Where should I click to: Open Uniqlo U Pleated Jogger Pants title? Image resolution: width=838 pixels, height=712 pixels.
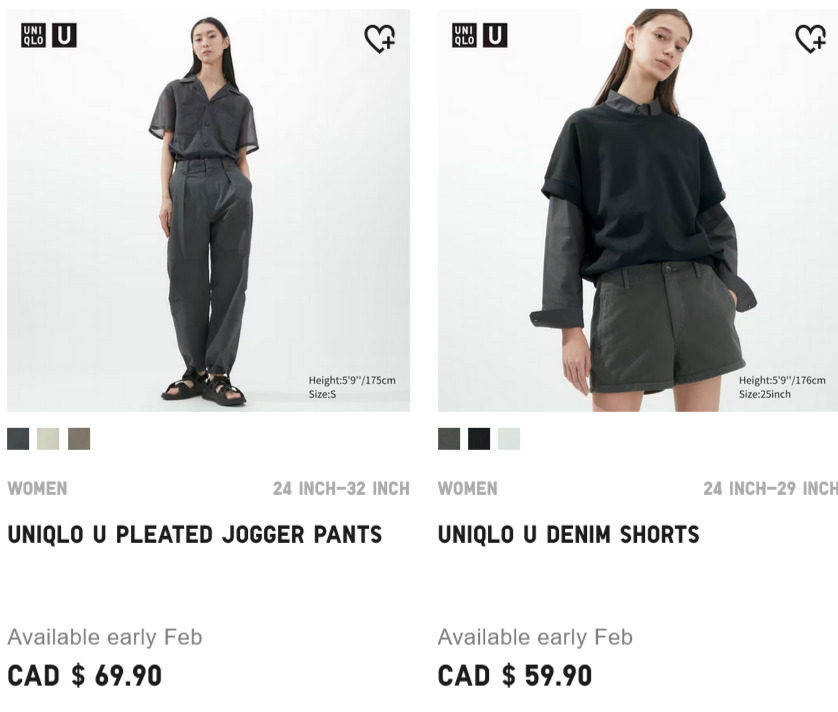click(x=195, y=535)
